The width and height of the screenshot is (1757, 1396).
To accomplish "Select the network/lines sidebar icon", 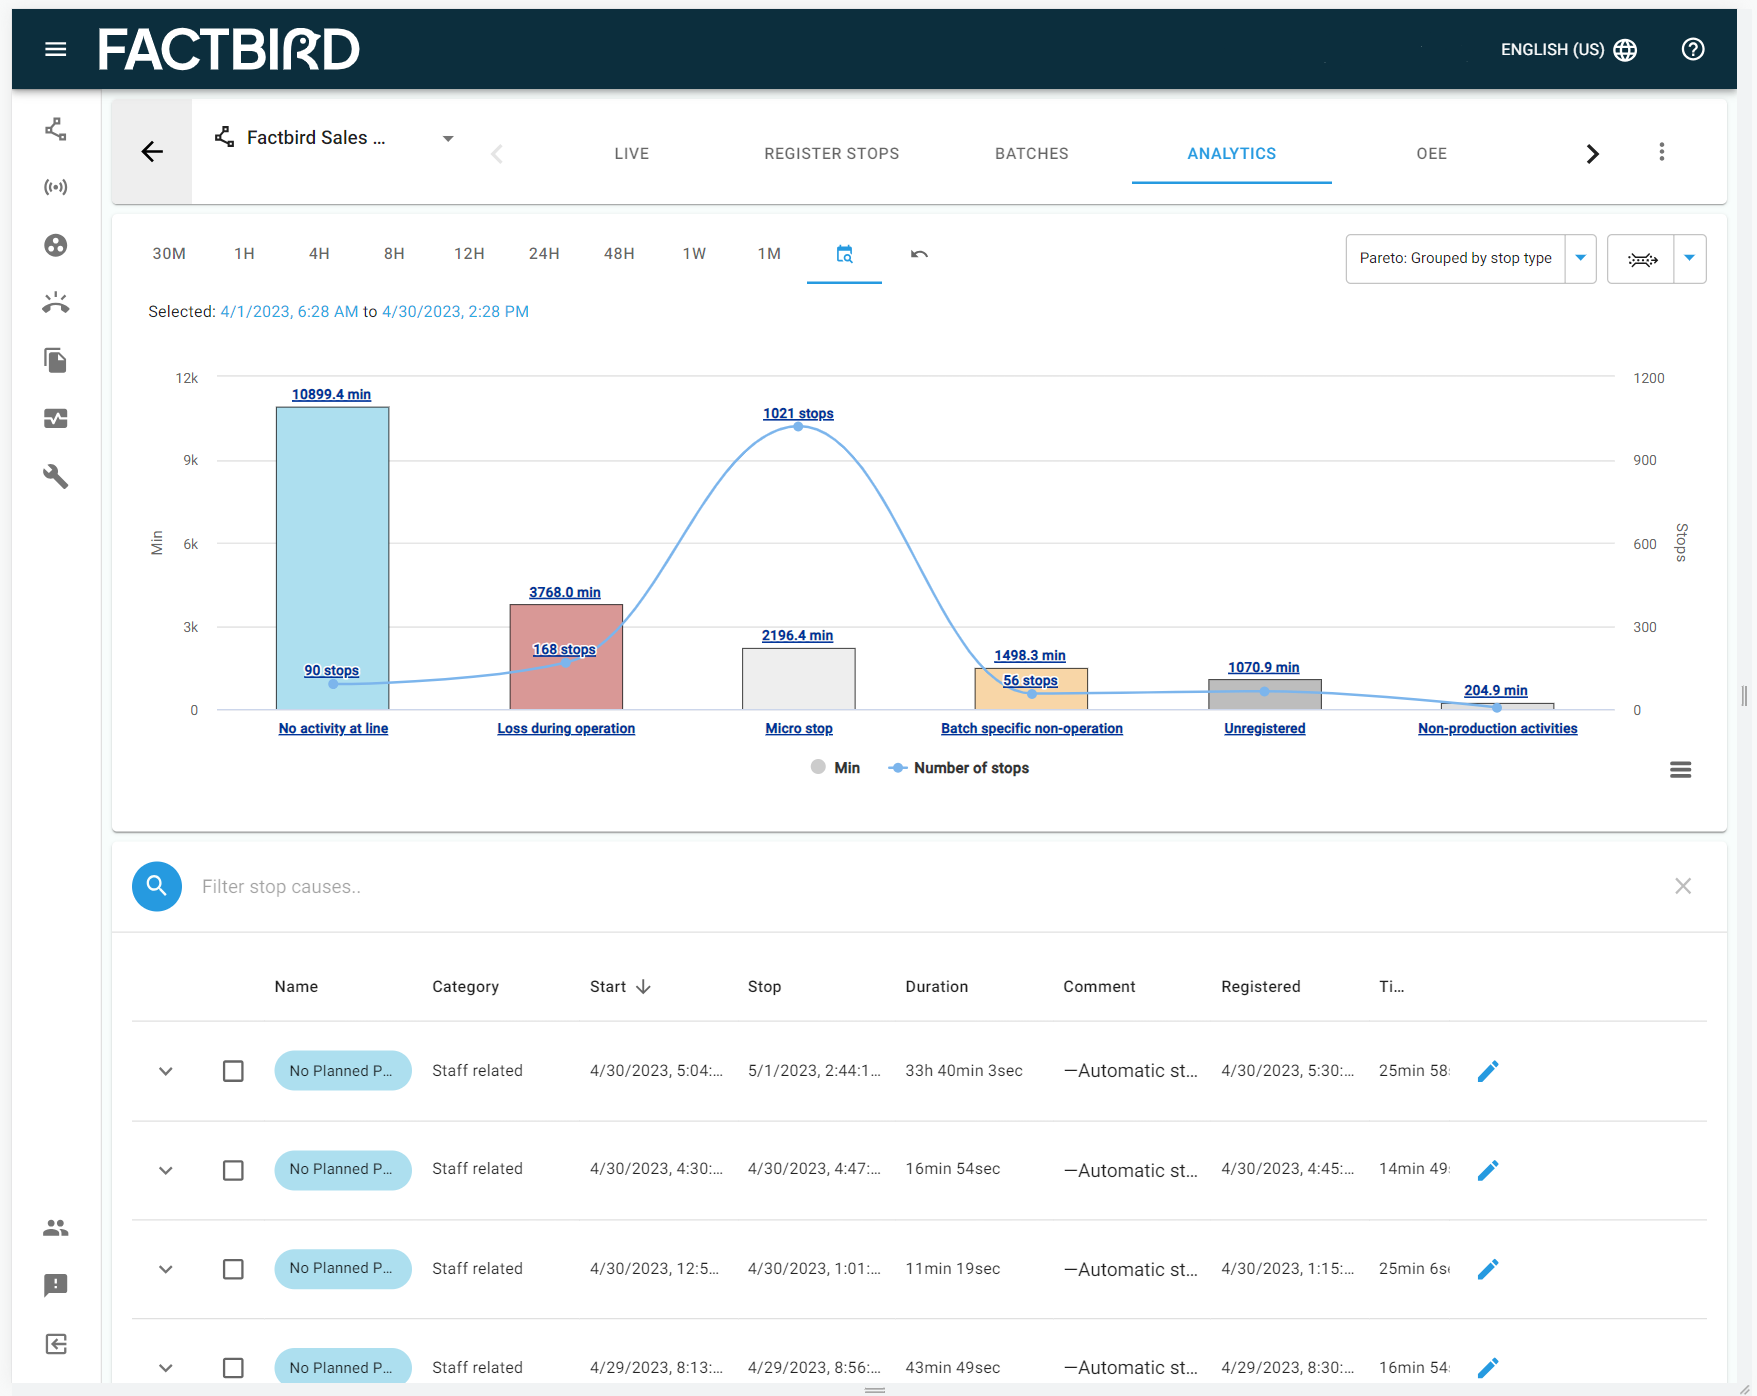I will [x=55, y=129].
